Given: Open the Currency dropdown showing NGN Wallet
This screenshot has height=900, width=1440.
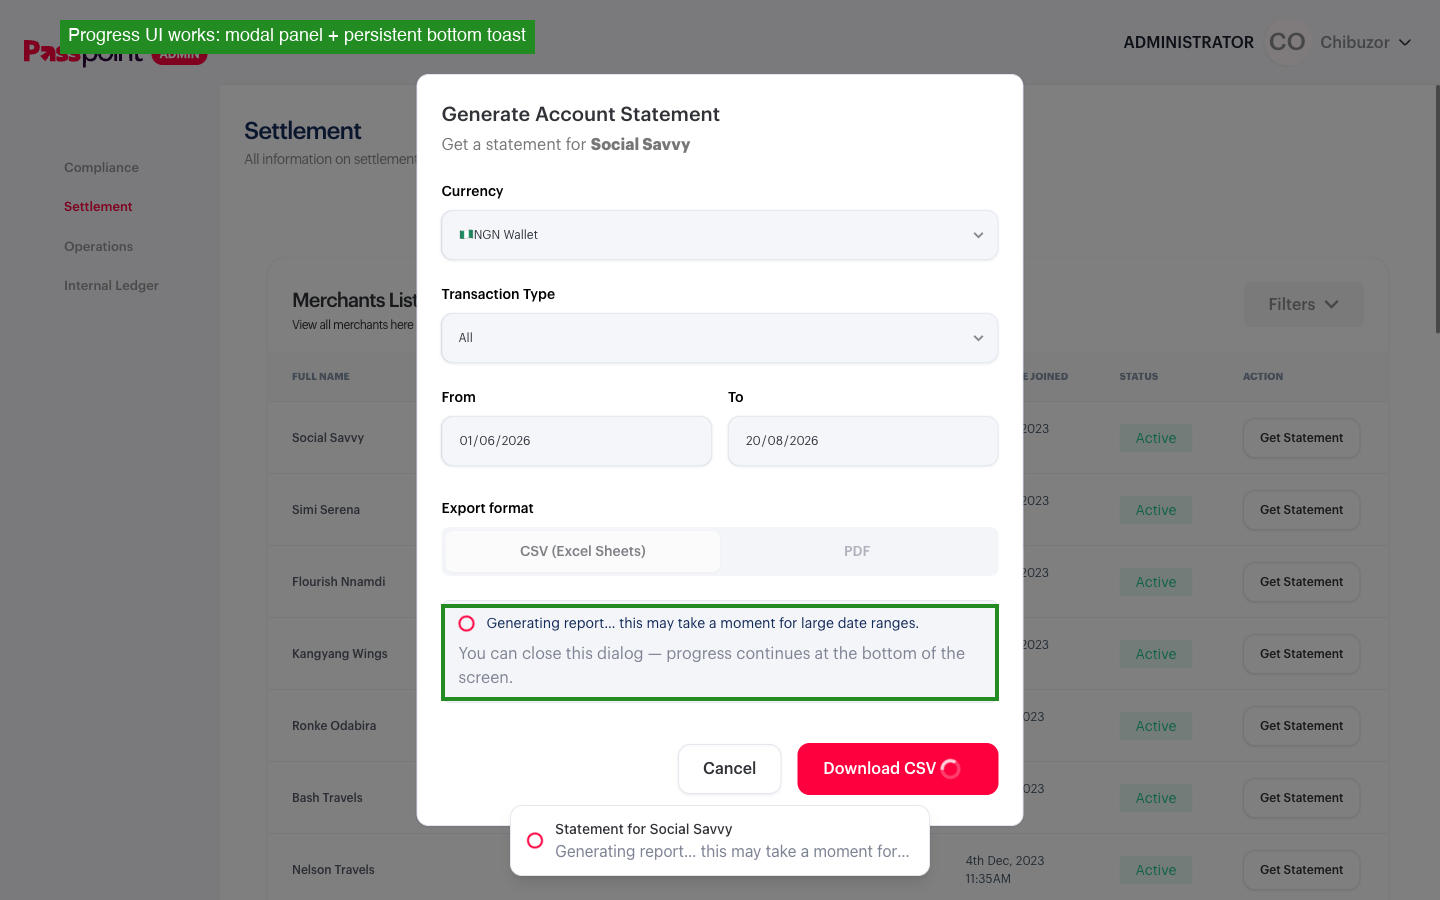Looking at the screenshot, I should point(720,235).
